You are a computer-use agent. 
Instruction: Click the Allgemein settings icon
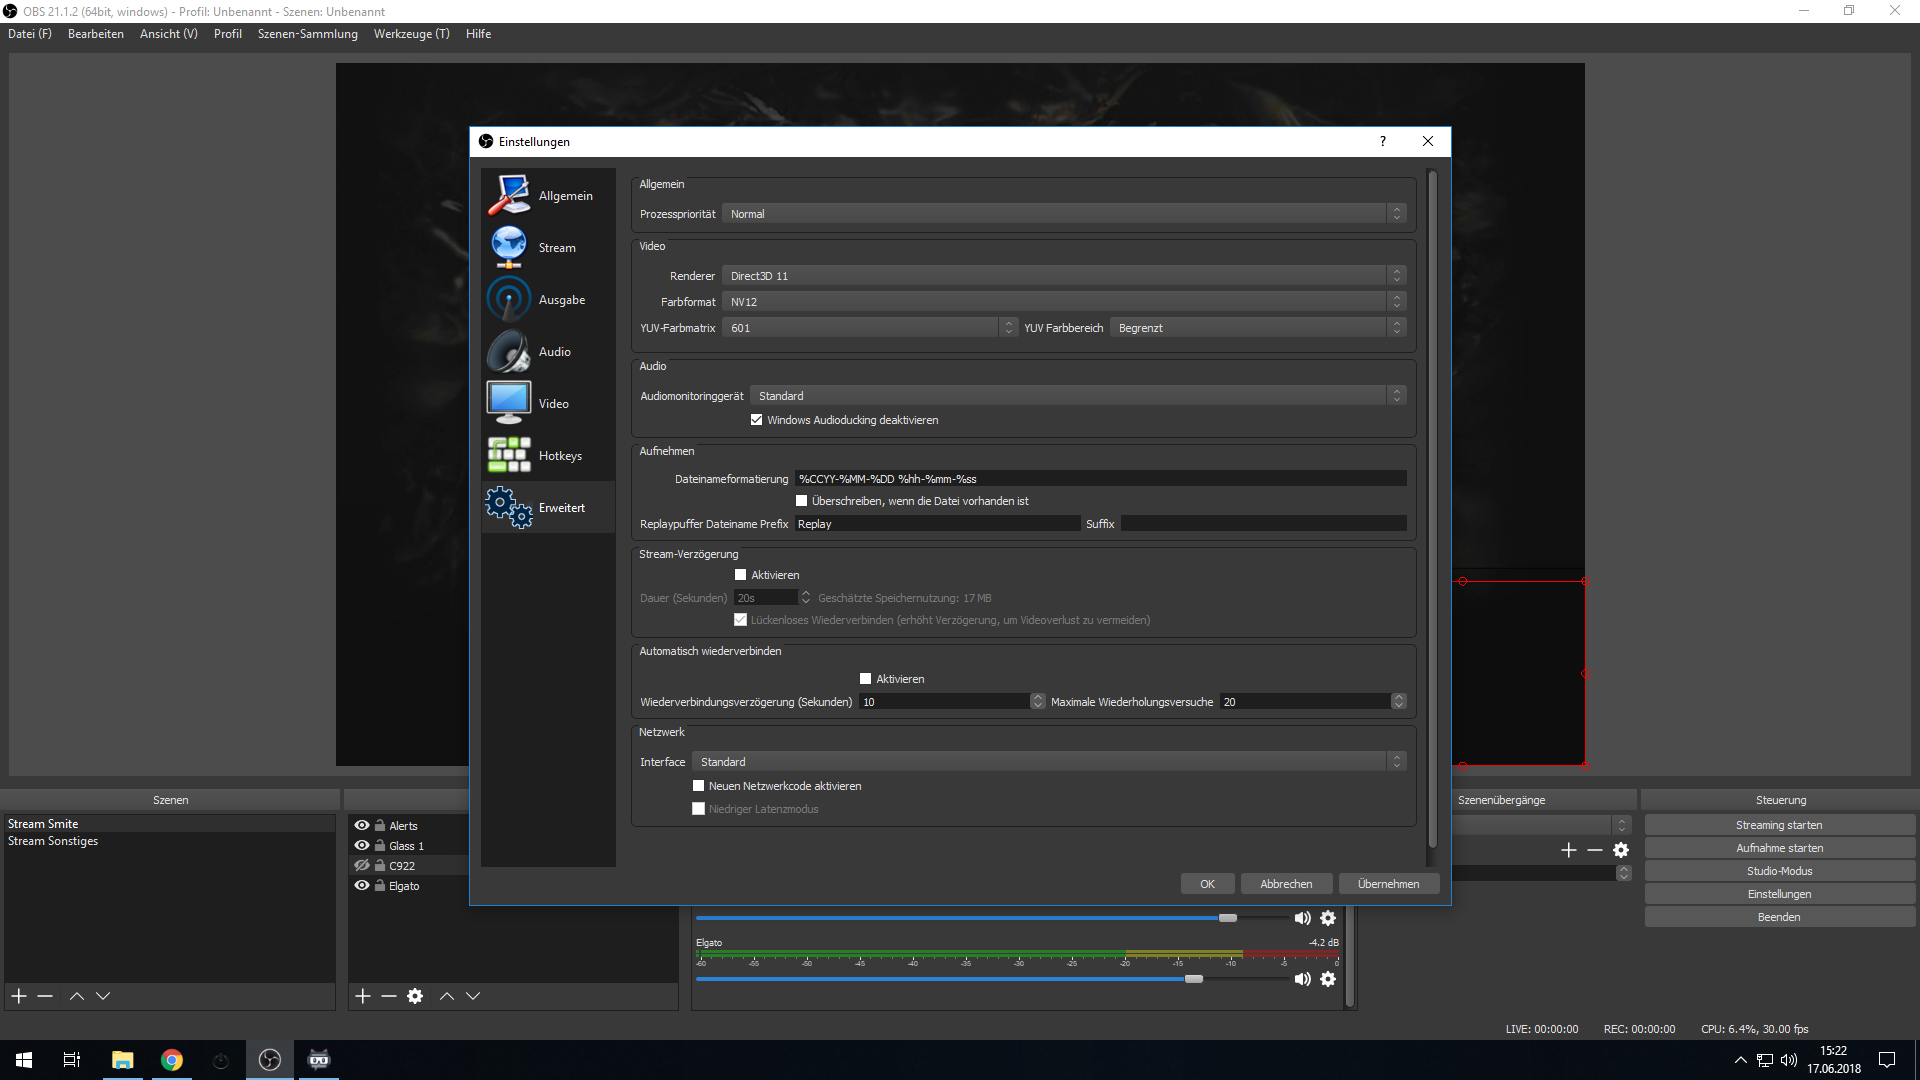509,195
